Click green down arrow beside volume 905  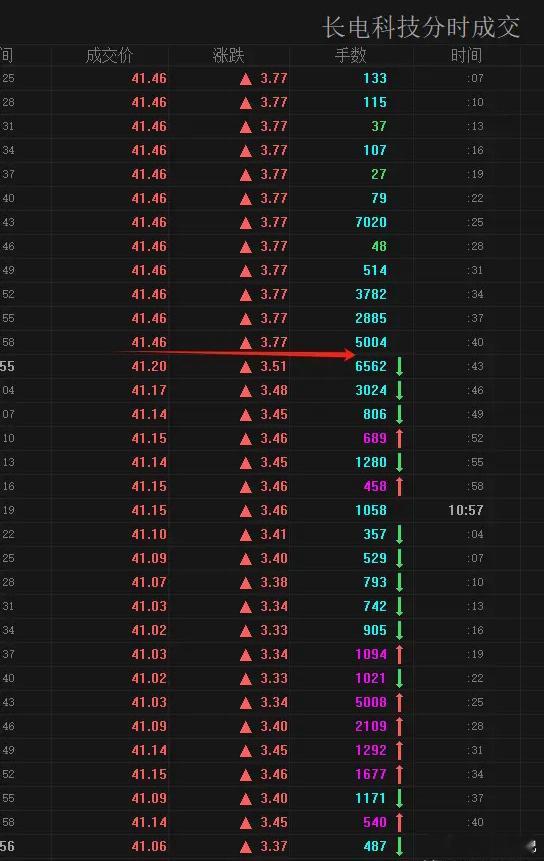click(x=400, y=630)
